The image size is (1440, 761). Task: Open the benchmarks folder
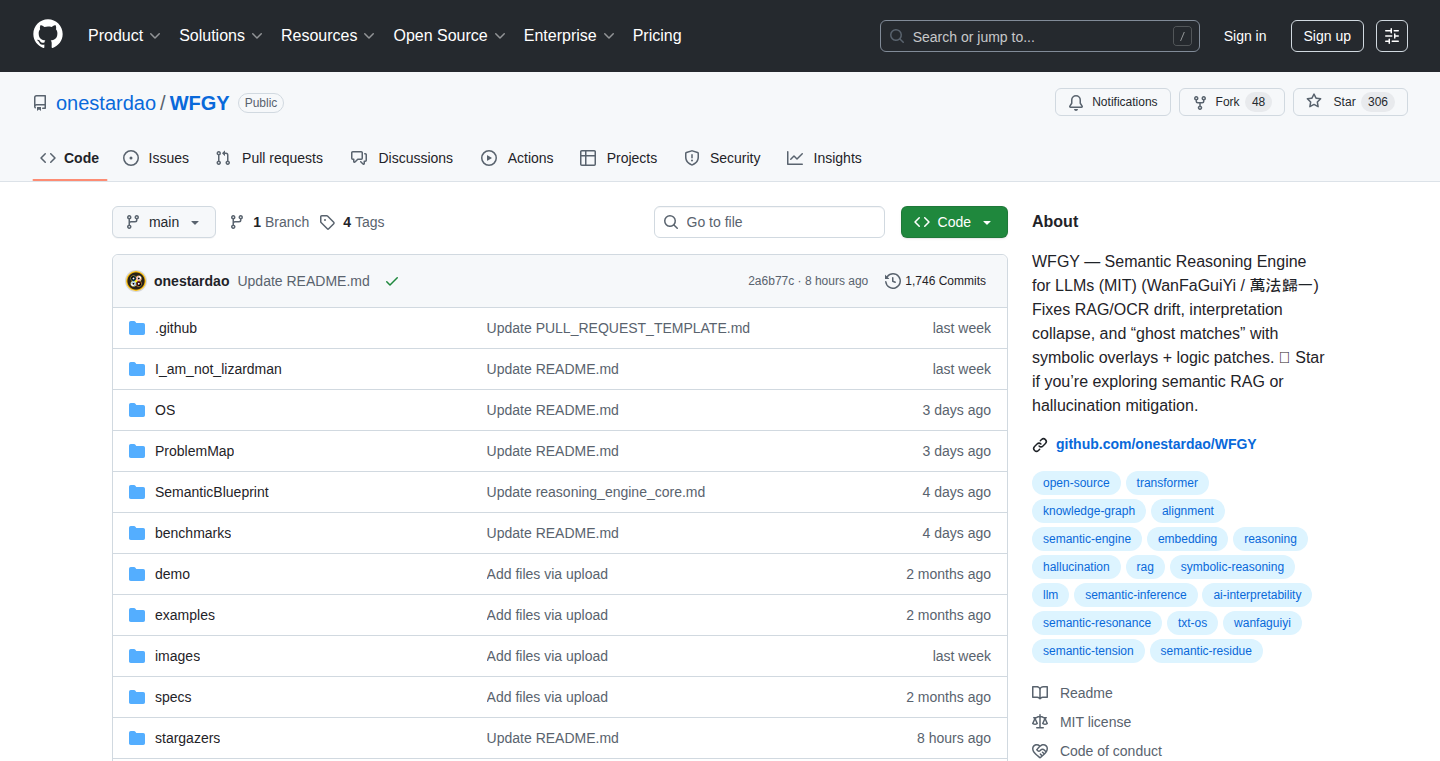point(193,533)
